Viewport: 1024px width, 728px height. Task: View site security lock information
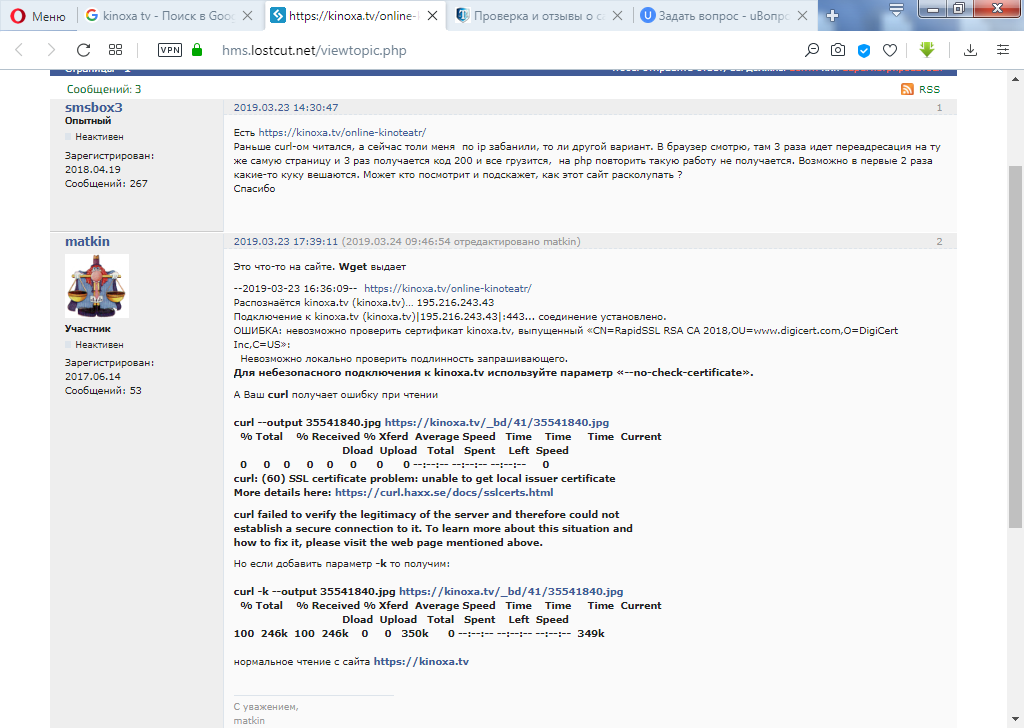197,50
